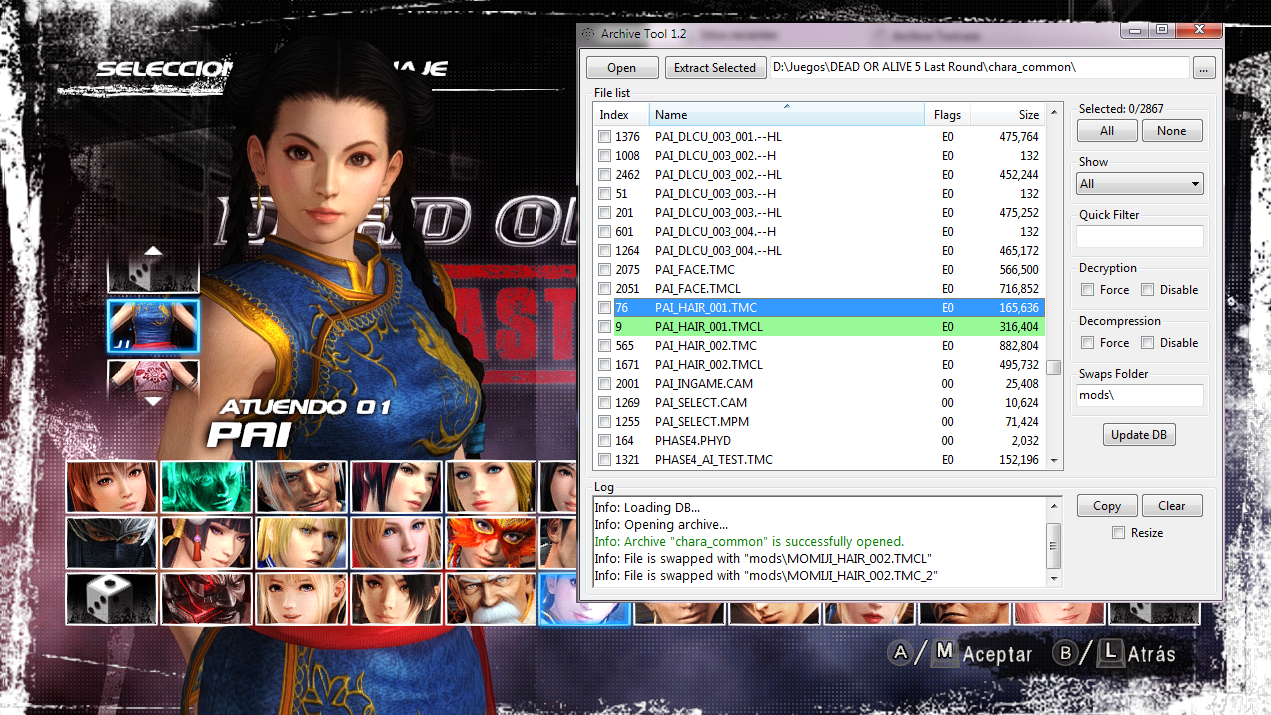Viewport: 1271px width, 715px height.
Task: Click the Swaps Folder field containing mods\
Action: tap(1140, 396)
